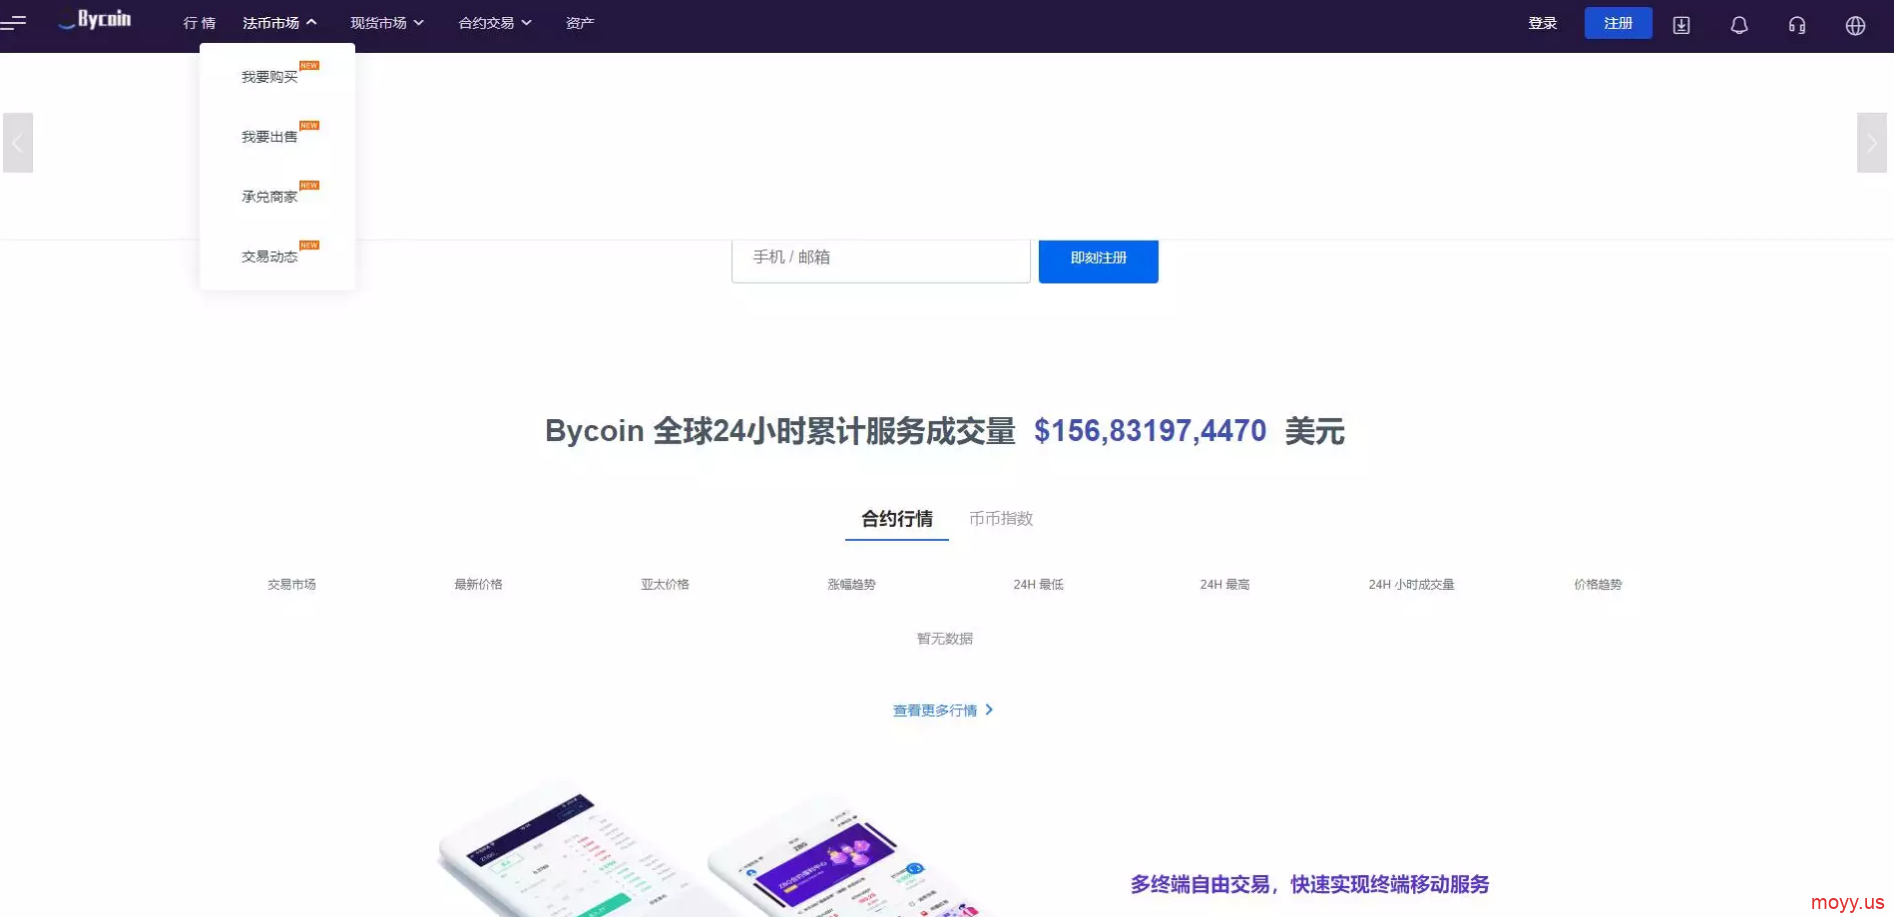Image resolution: width=1894 pixels, height=917 pixels.
Task: Click the 24H 小时成交量 column header
Action: tap(1411, 584)
